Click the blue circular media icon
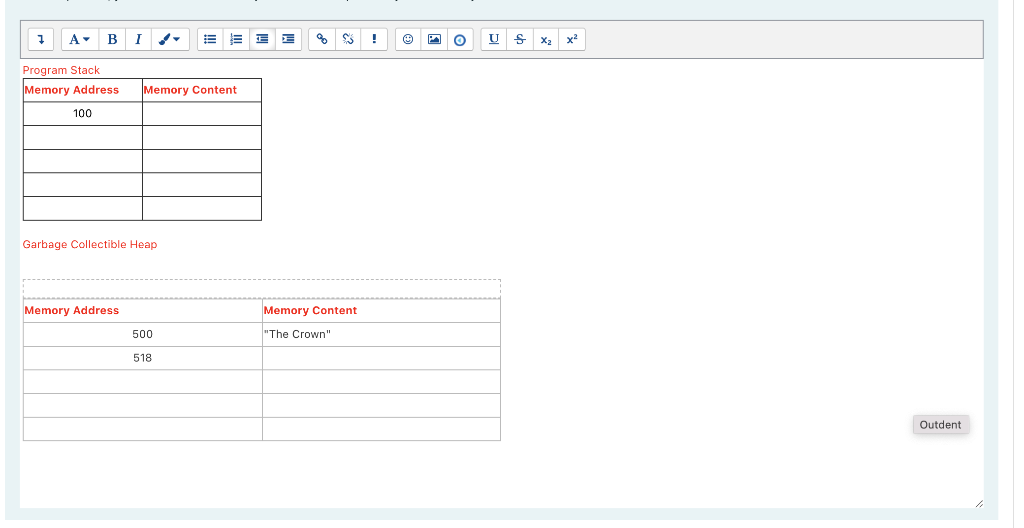 tap(460, 39)
